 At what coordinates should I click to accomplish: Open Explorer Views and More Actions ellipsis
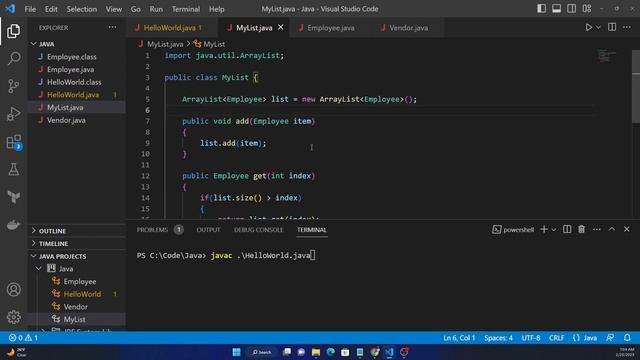pos(112,27)
